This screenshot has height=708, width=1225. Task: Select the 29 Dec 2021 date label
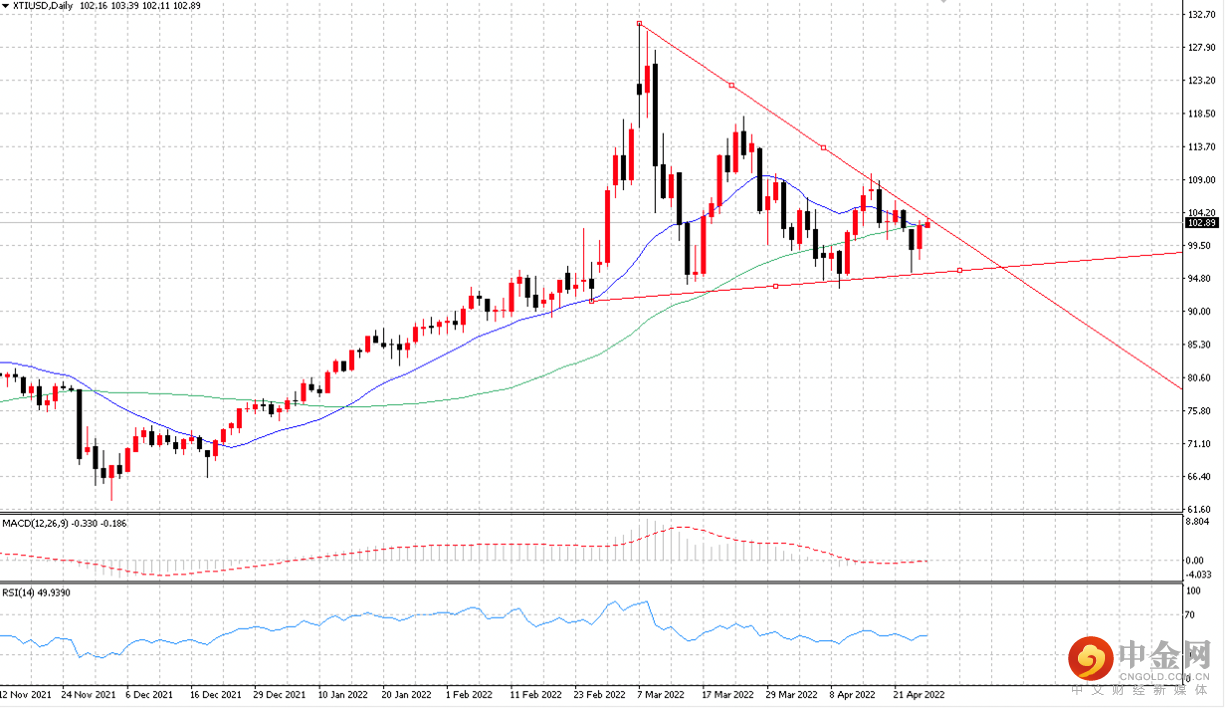[x=280, y=693]
